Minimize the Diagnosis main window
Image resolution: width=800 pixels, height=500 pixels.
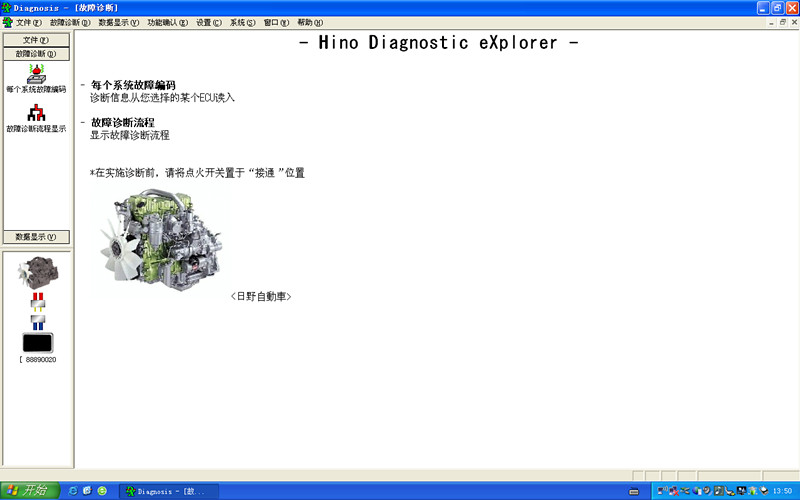point(763,8)
